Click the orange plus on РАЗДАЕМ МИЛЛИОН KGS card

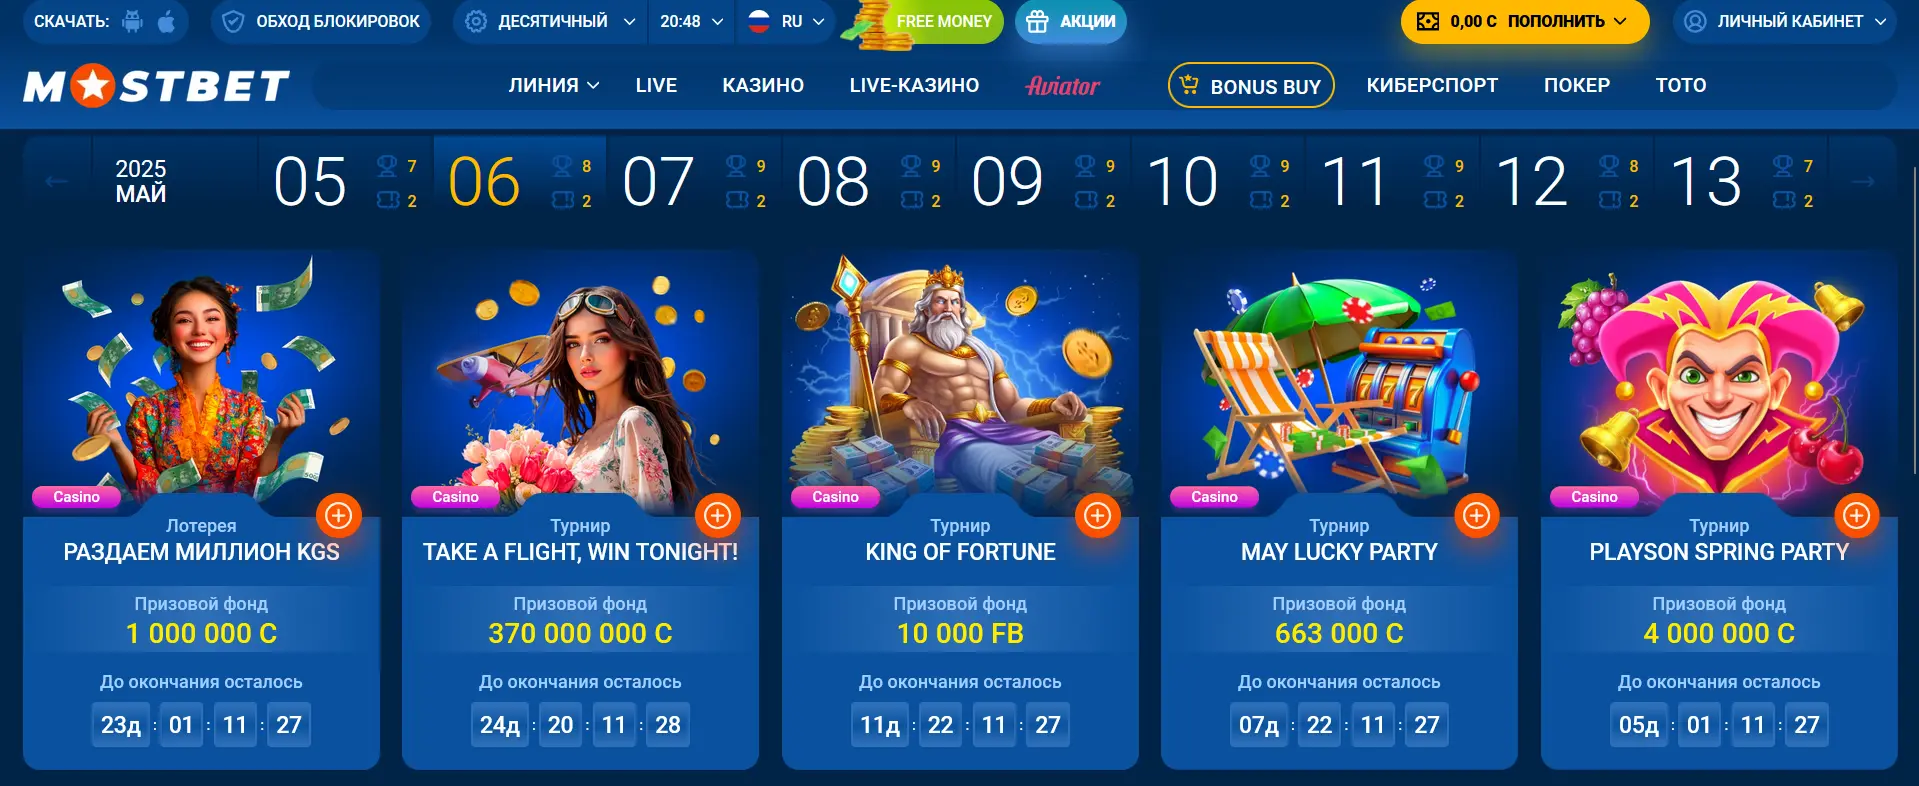click(339, 515)
